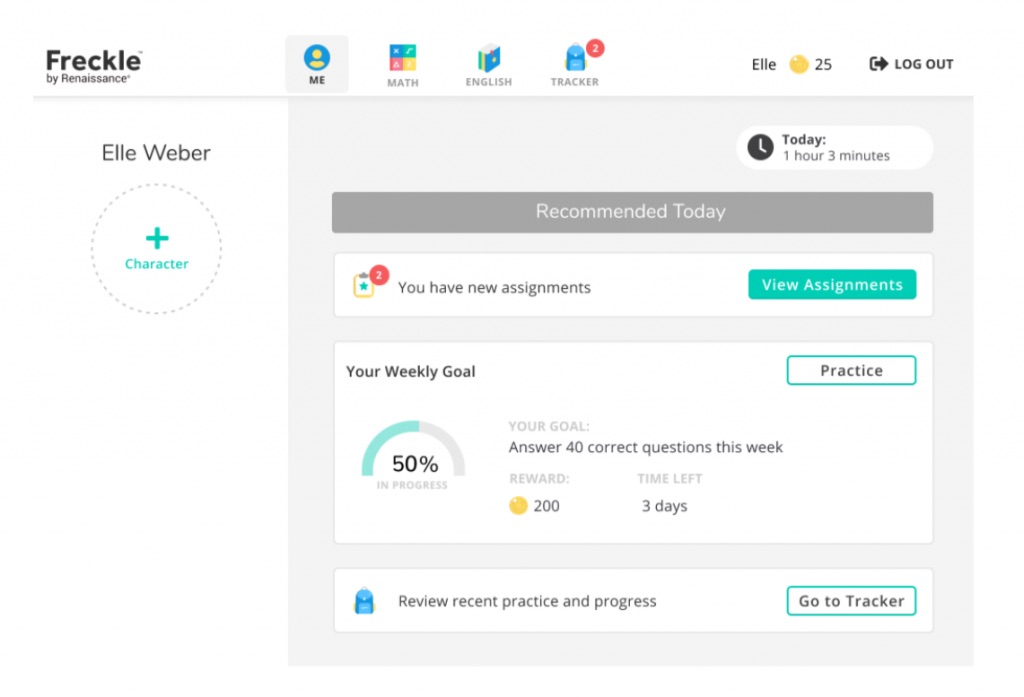Click the new assignments clipboard icon

coord(364,286)
